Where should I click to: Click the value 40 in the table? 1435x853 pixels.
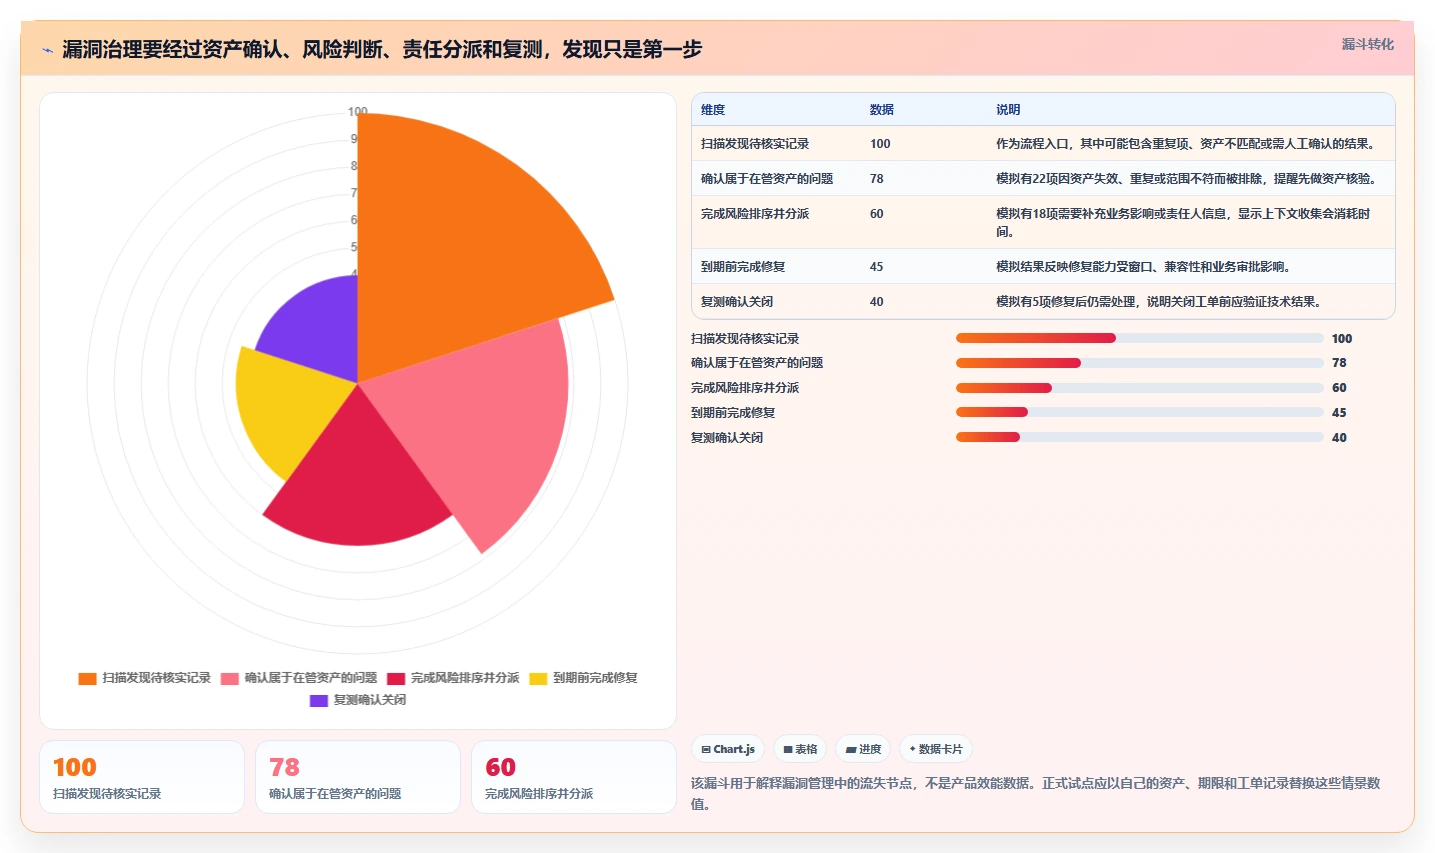tap(877, 302)
